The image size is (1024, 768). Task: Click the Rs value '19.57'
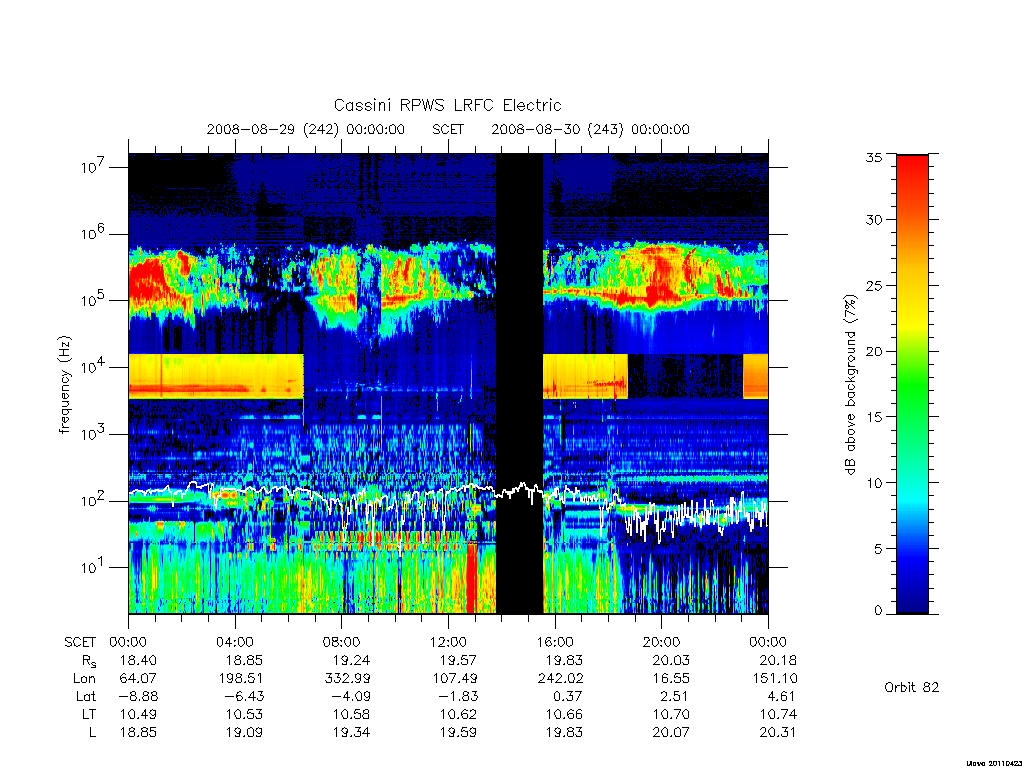(458, 661)
